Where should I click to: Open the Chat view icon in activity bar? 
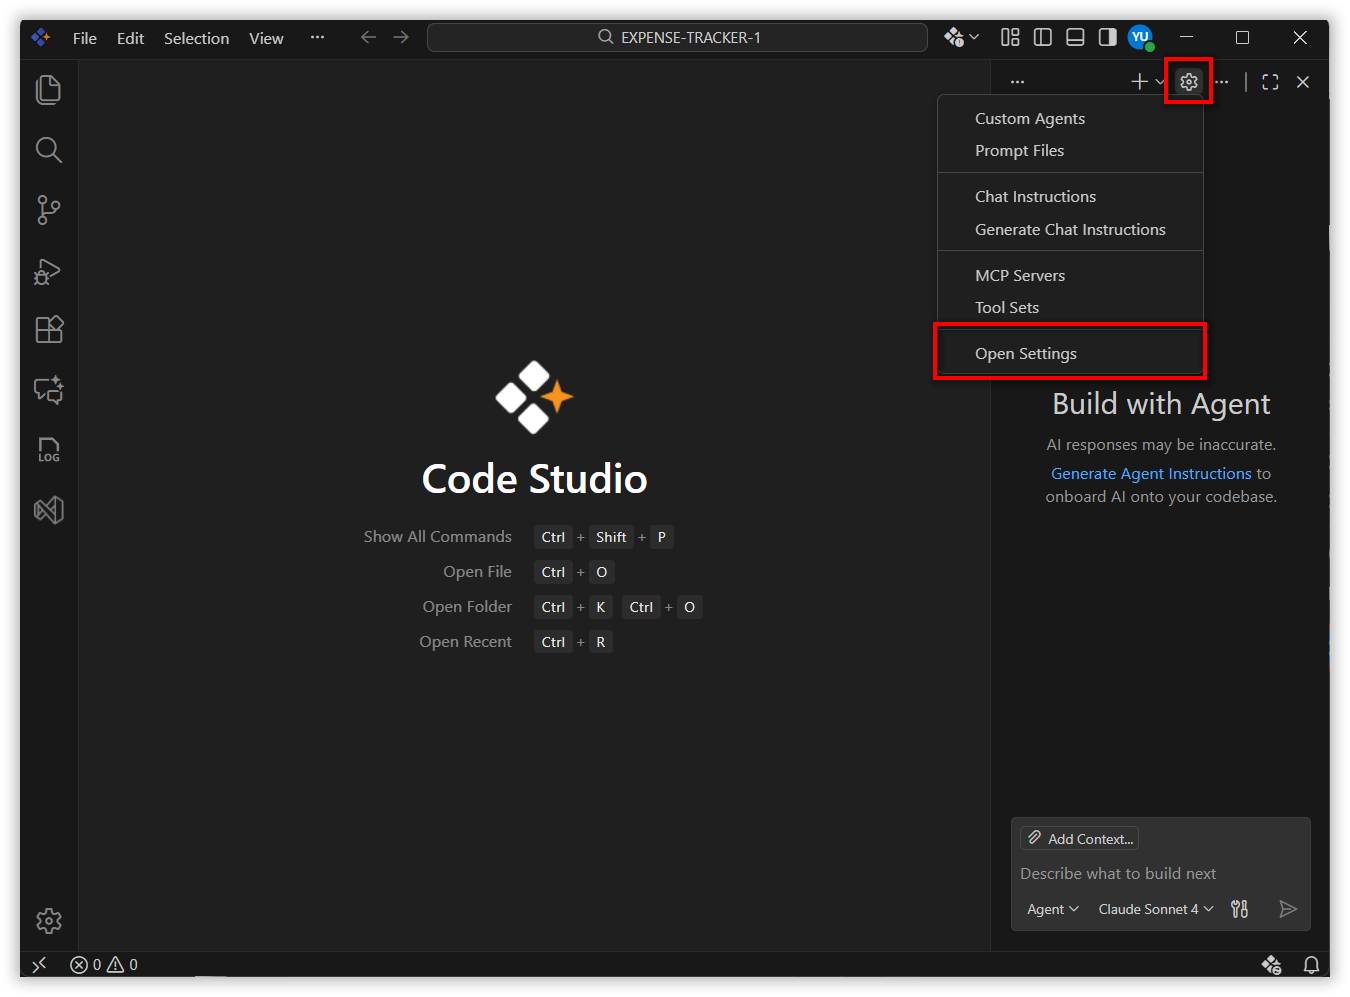click(x=48, y=390)
